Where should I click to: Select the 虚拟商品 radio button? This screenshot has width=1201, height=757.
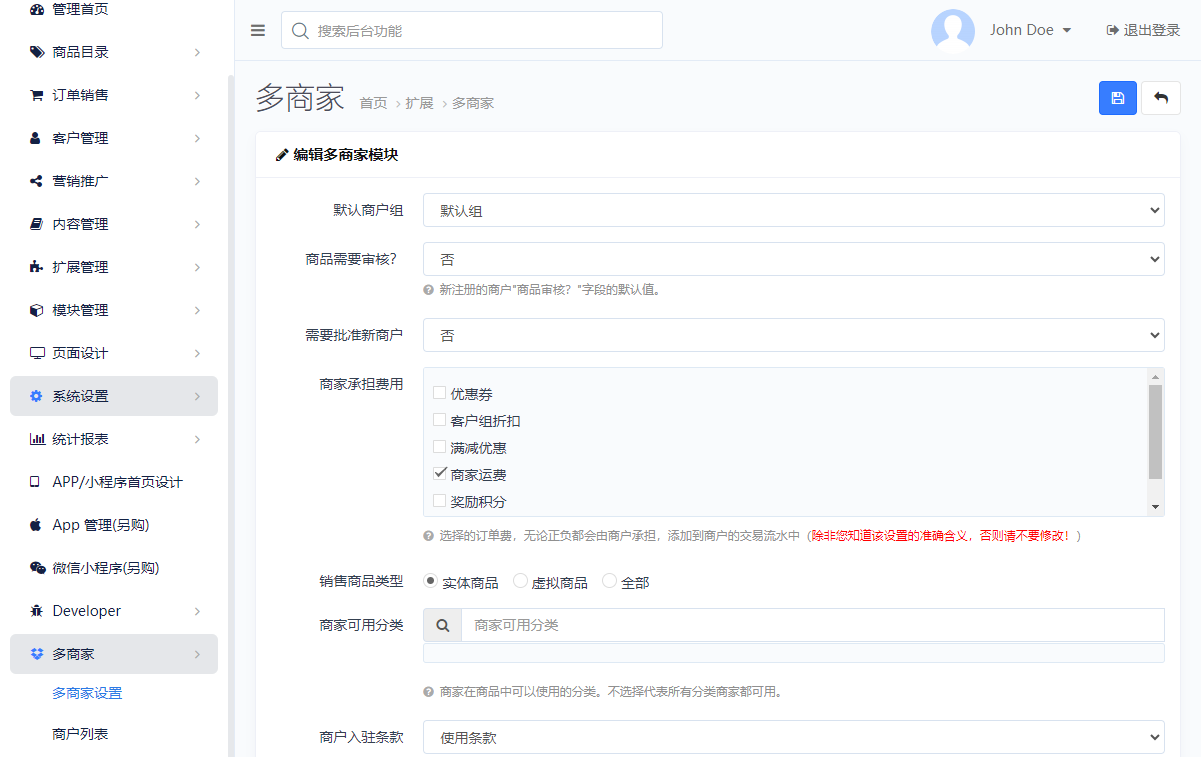[x=520, y=581]
